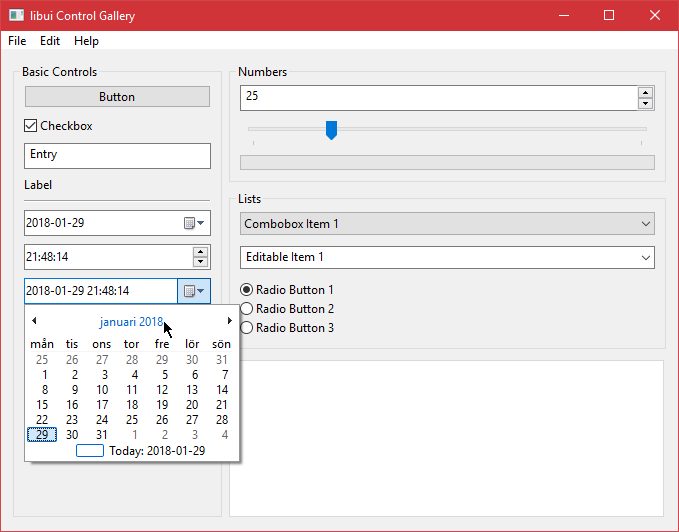Open calendar icon of date-only picker

(x=194, y=223)
